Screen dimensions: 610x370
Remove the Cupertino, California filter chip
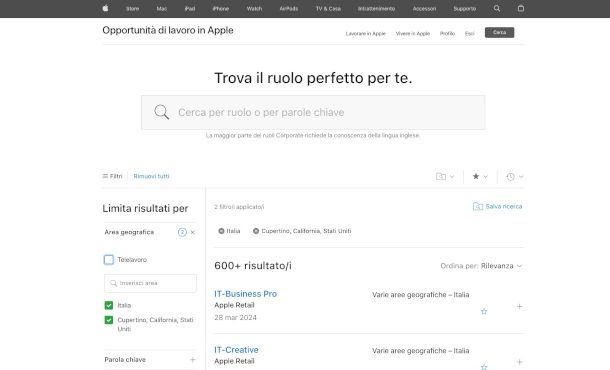tap(256, 231)
